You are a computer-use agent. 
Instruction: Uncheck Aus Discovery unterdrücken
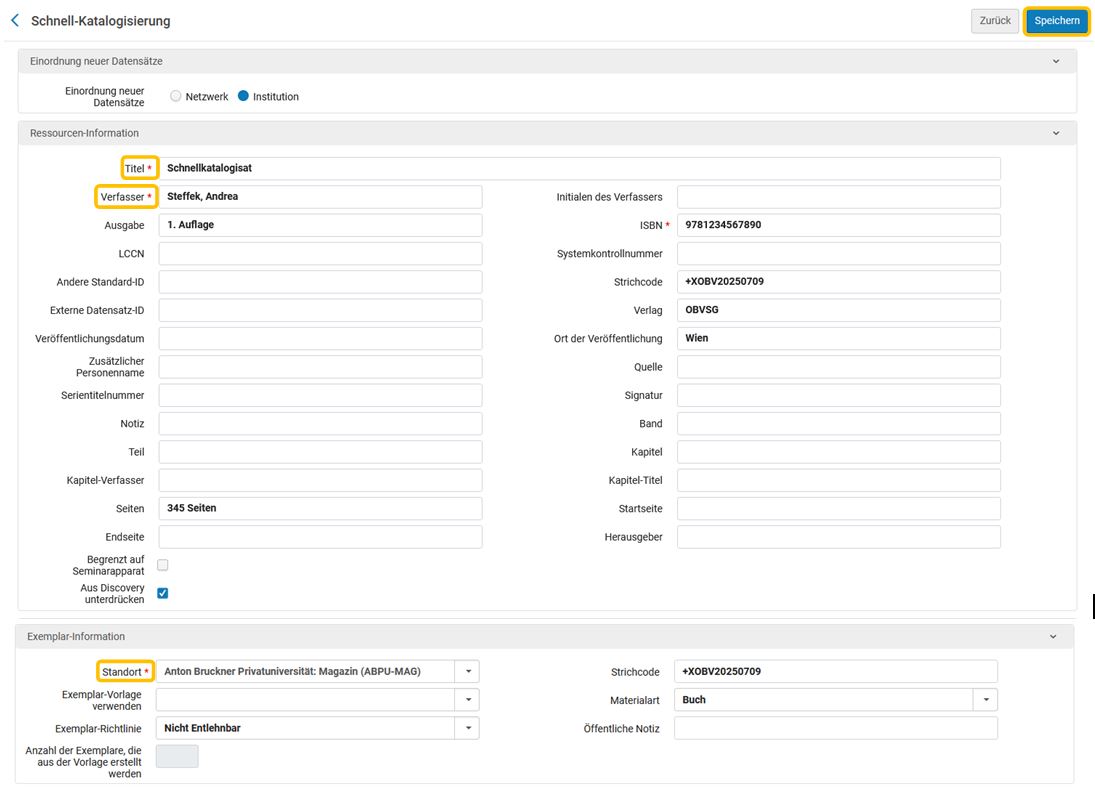click(x=163, y=593)
